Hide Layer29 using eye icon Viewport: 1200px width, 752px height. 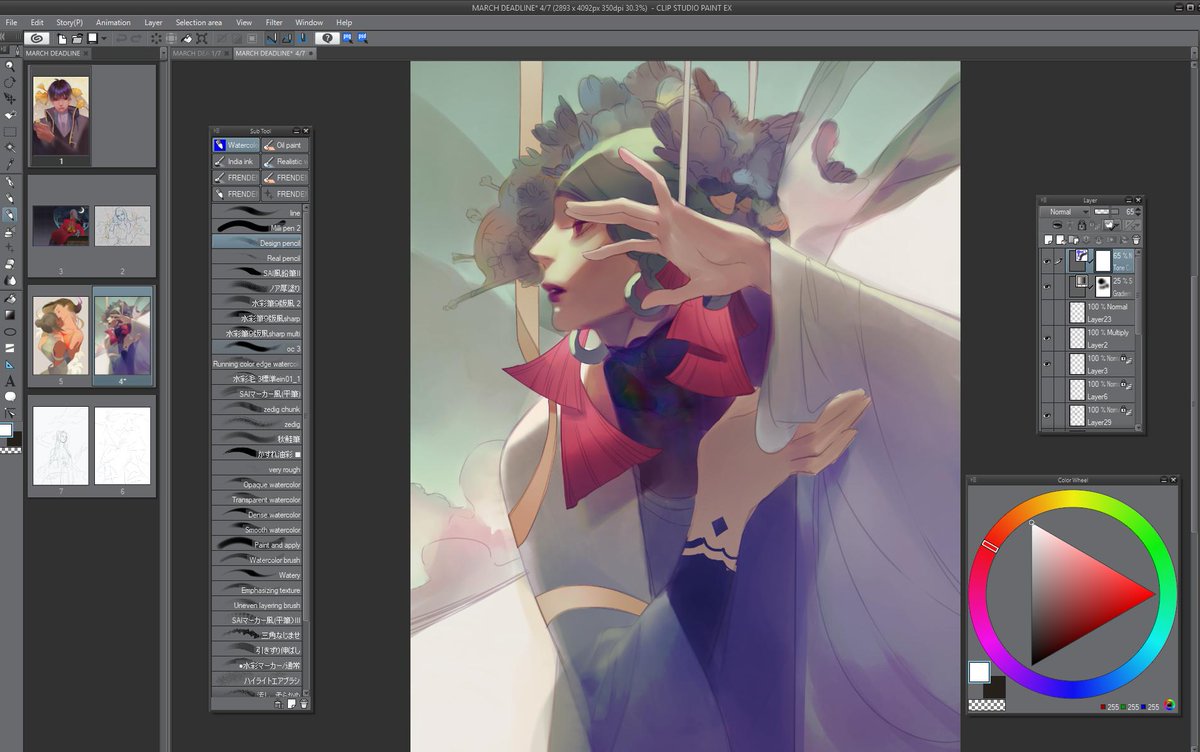pyautogui.click(x=1047, y=416)
